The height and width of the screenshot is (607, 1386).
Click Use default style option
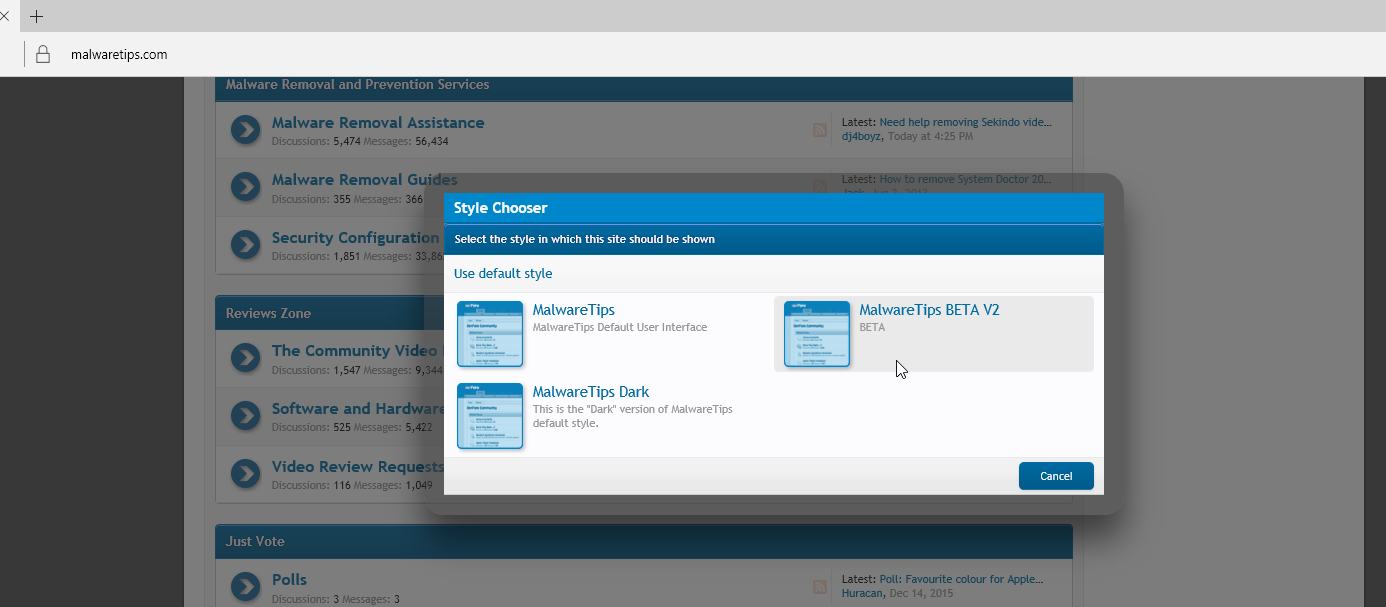tap(503, 273)
